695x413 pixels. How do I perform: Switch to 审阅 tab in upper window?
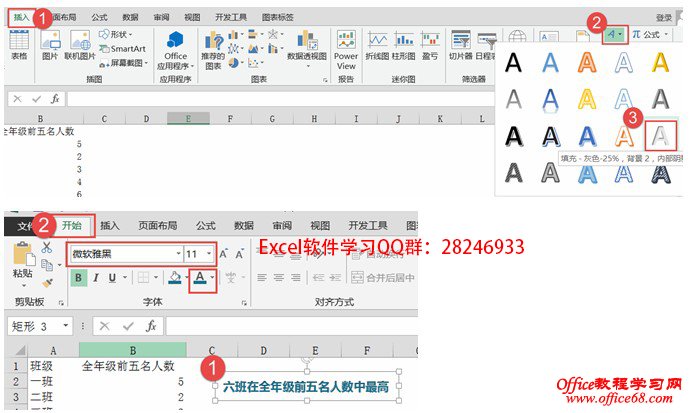tap(161, 17)
